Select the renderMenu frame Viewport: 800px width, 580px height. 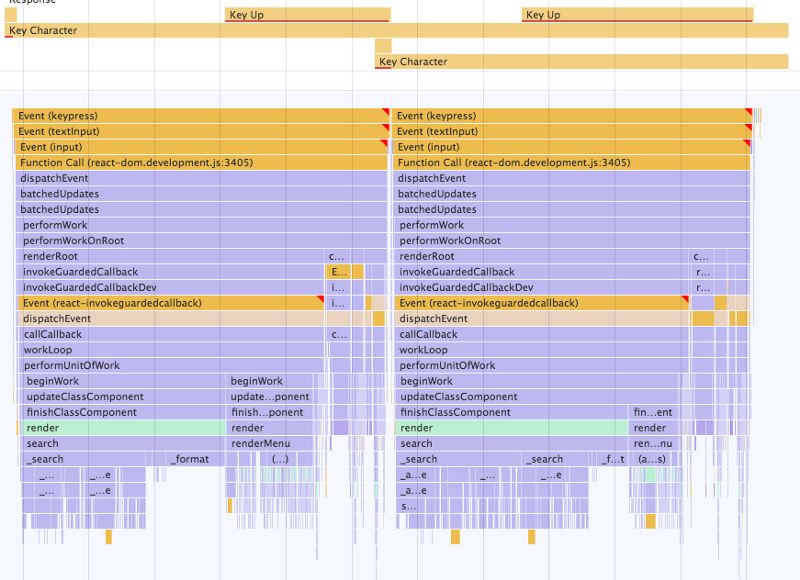click(x=272, y=443)
